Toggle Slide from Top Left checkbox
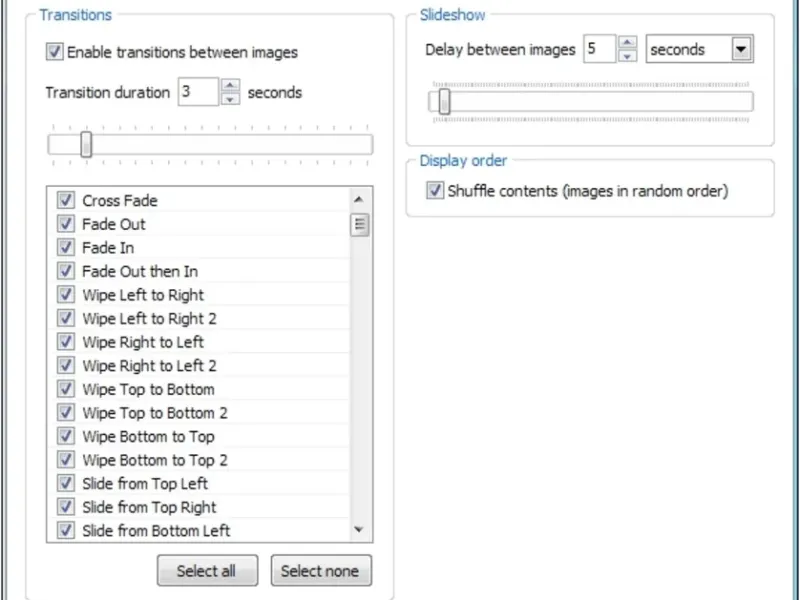Image resolution: width=800 pixels, height=600 pixels. point(66,484)
